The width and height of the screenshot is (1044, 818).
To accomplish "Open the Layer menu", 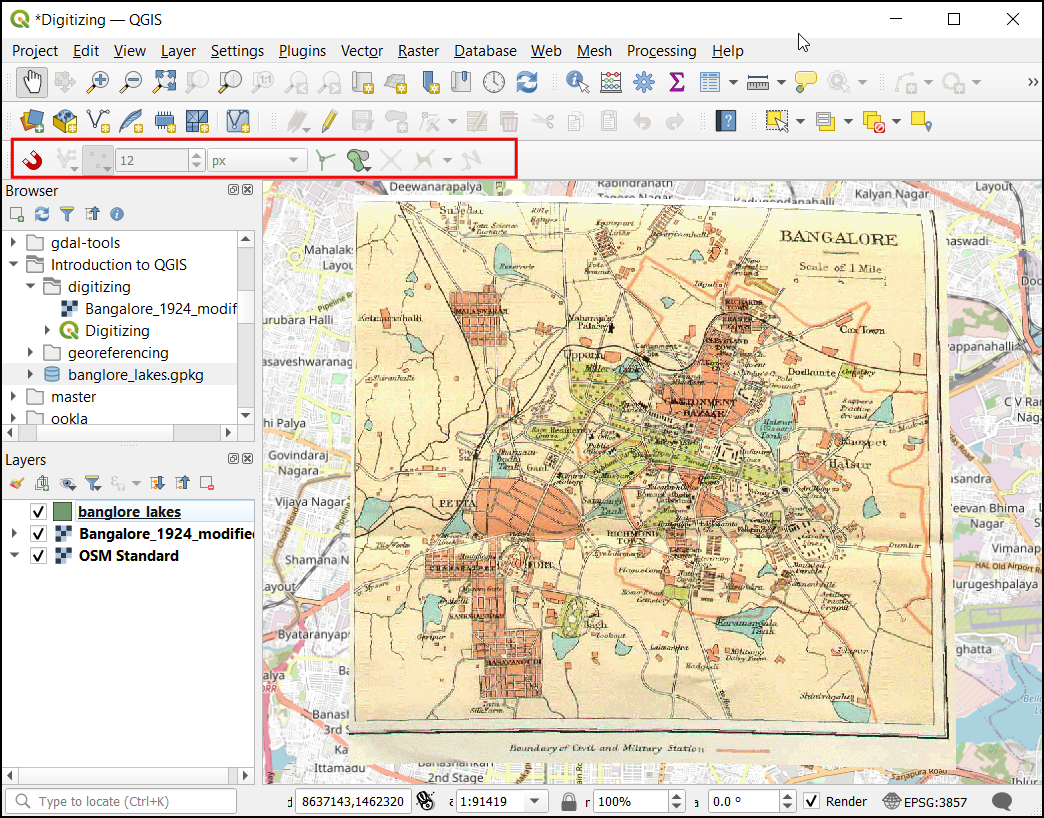I will 178,51.
